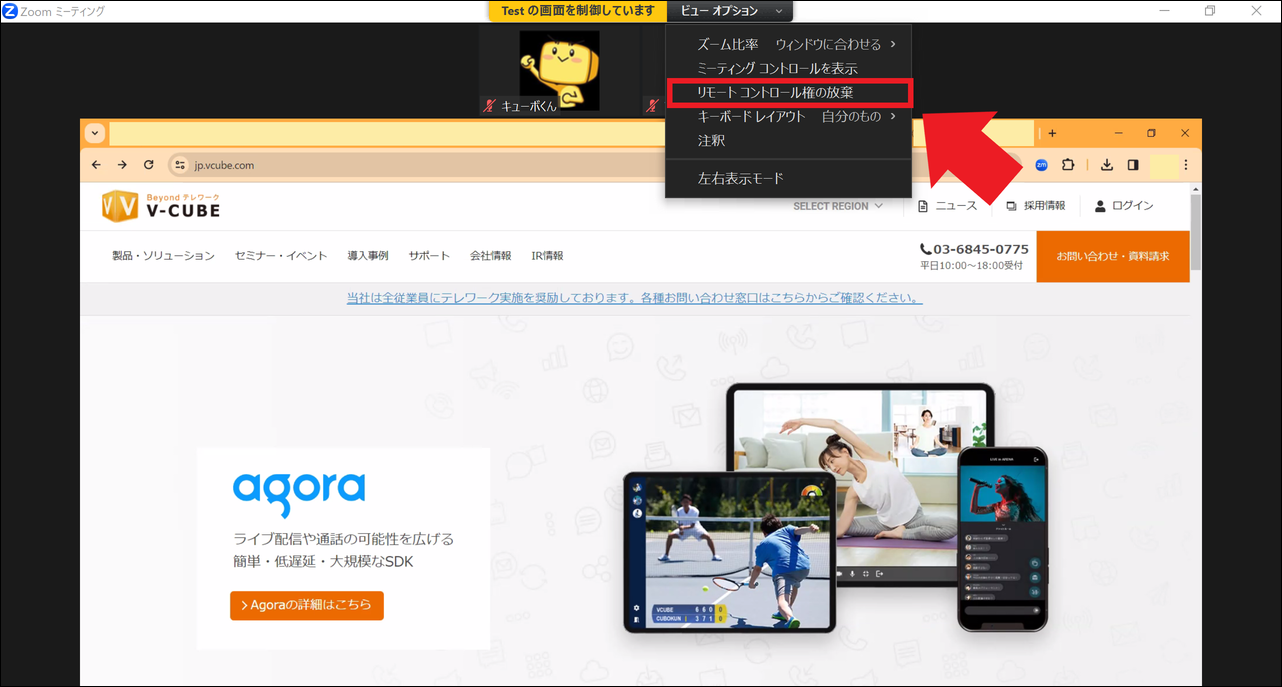Select 左右表示モード menu item
The width and height of the screenshot is (1282, 687).
pyautogui.click(x=789, y=178)
